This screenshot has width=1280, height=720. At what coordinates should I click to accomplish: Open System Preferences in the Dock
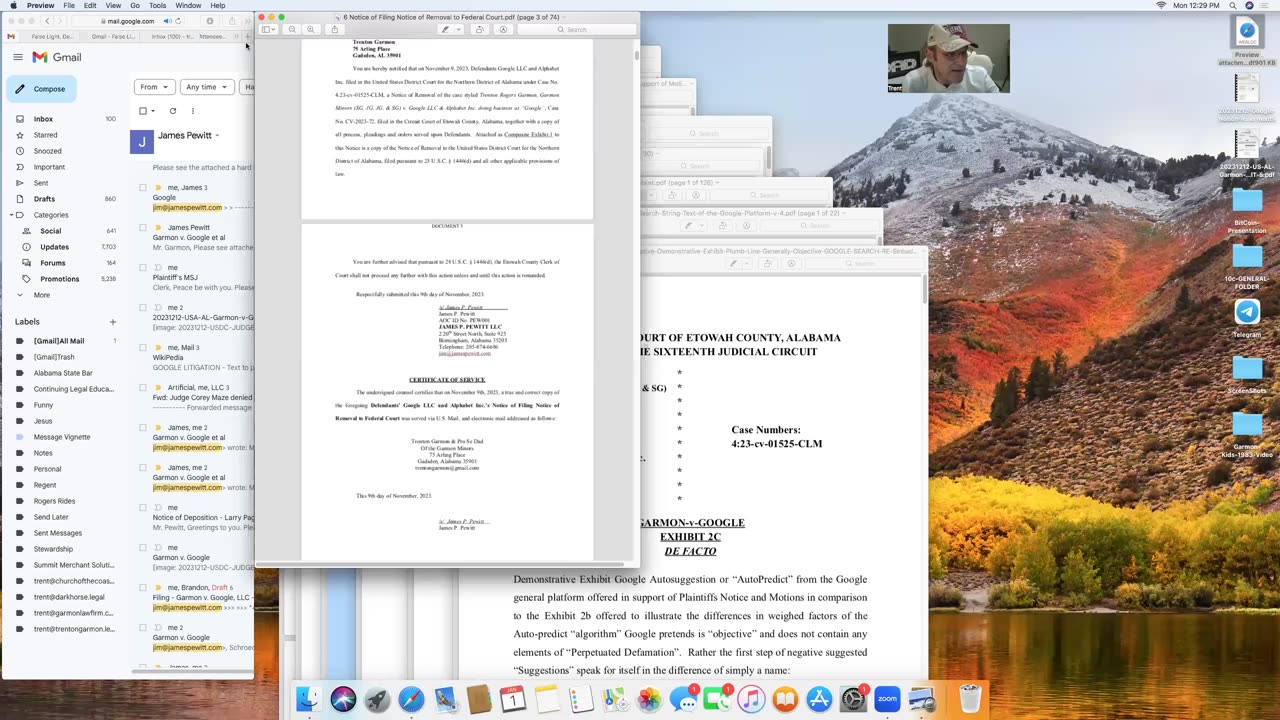point(853,698)
